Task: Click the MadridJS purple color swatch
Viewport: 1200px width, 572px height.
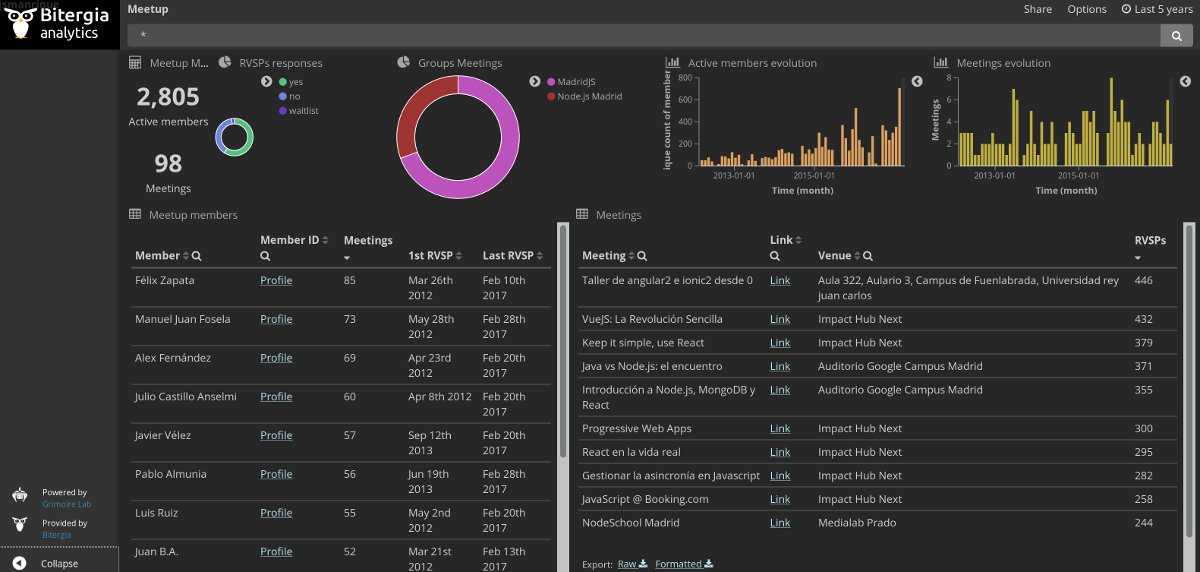Action: coord(551,82)
